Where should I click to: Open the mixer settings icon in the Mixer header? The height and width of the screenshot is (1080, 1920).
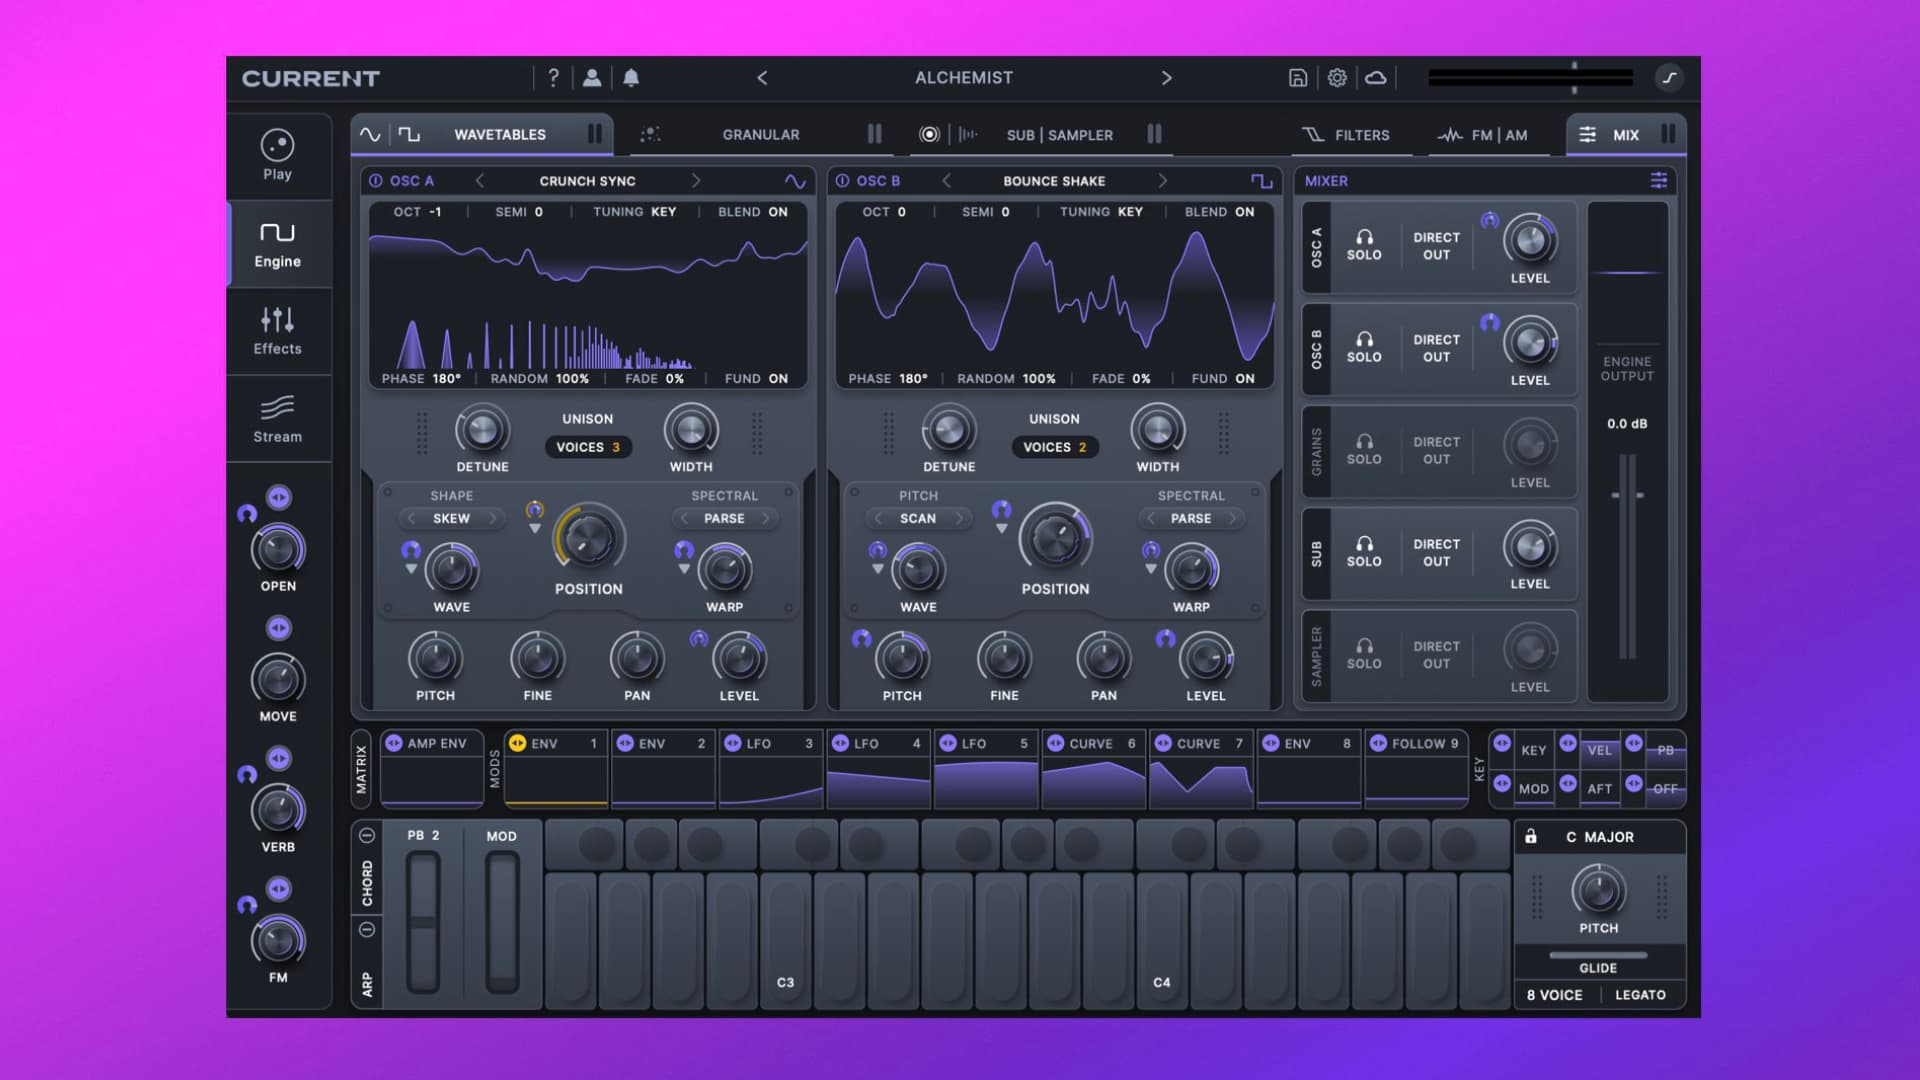coord(1660,181)
